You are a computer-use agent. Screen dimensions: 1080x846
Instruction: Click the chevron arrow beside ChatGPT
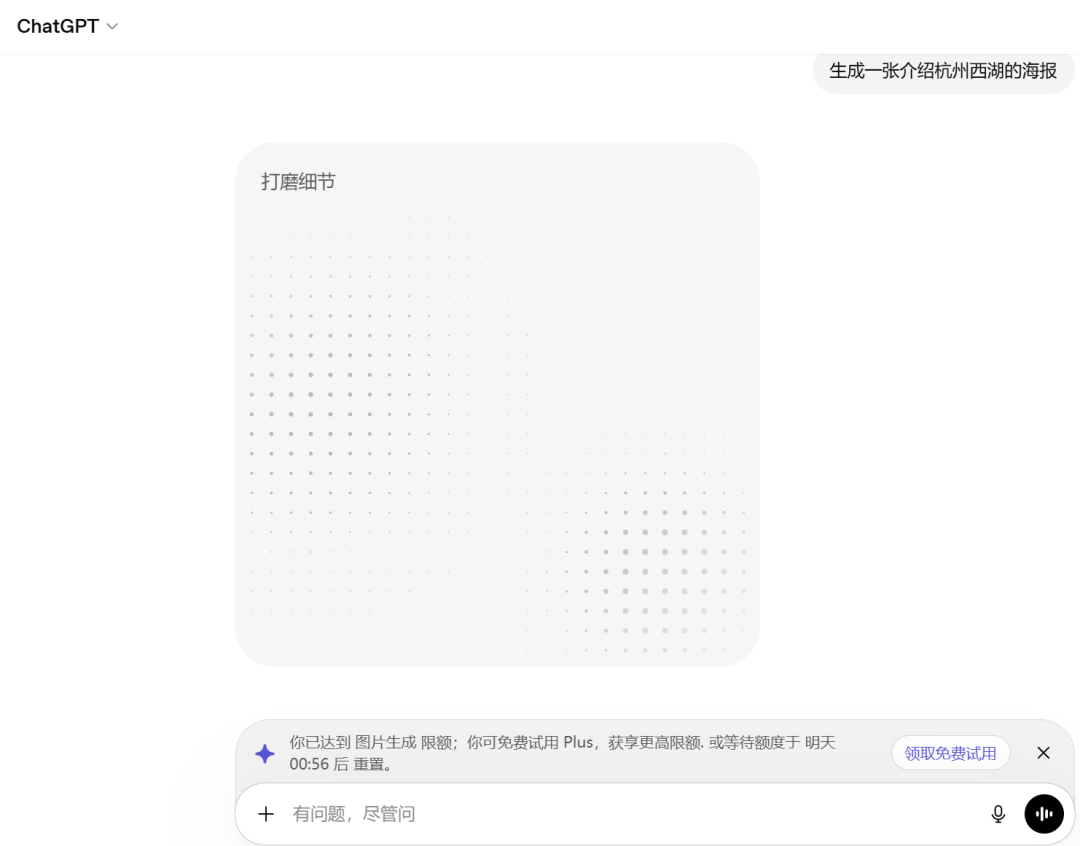click(112, 27)
